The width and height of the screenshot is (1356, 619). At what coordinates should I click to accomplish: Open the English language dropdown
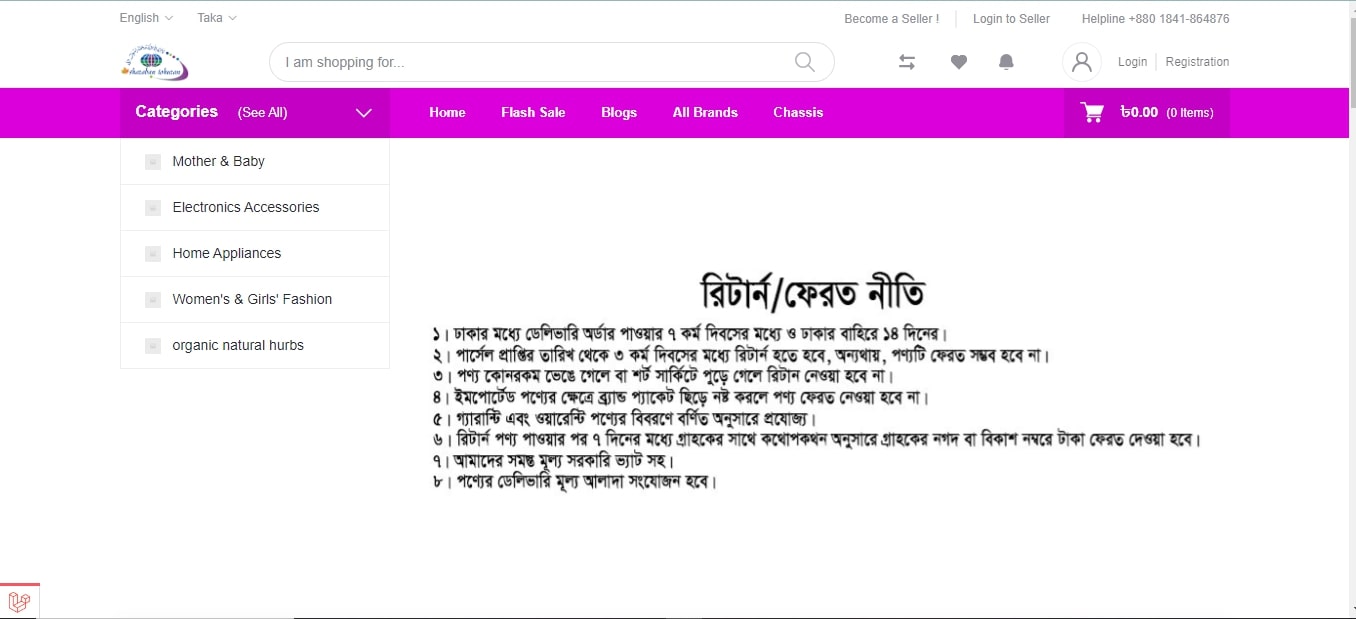[146, 18]
